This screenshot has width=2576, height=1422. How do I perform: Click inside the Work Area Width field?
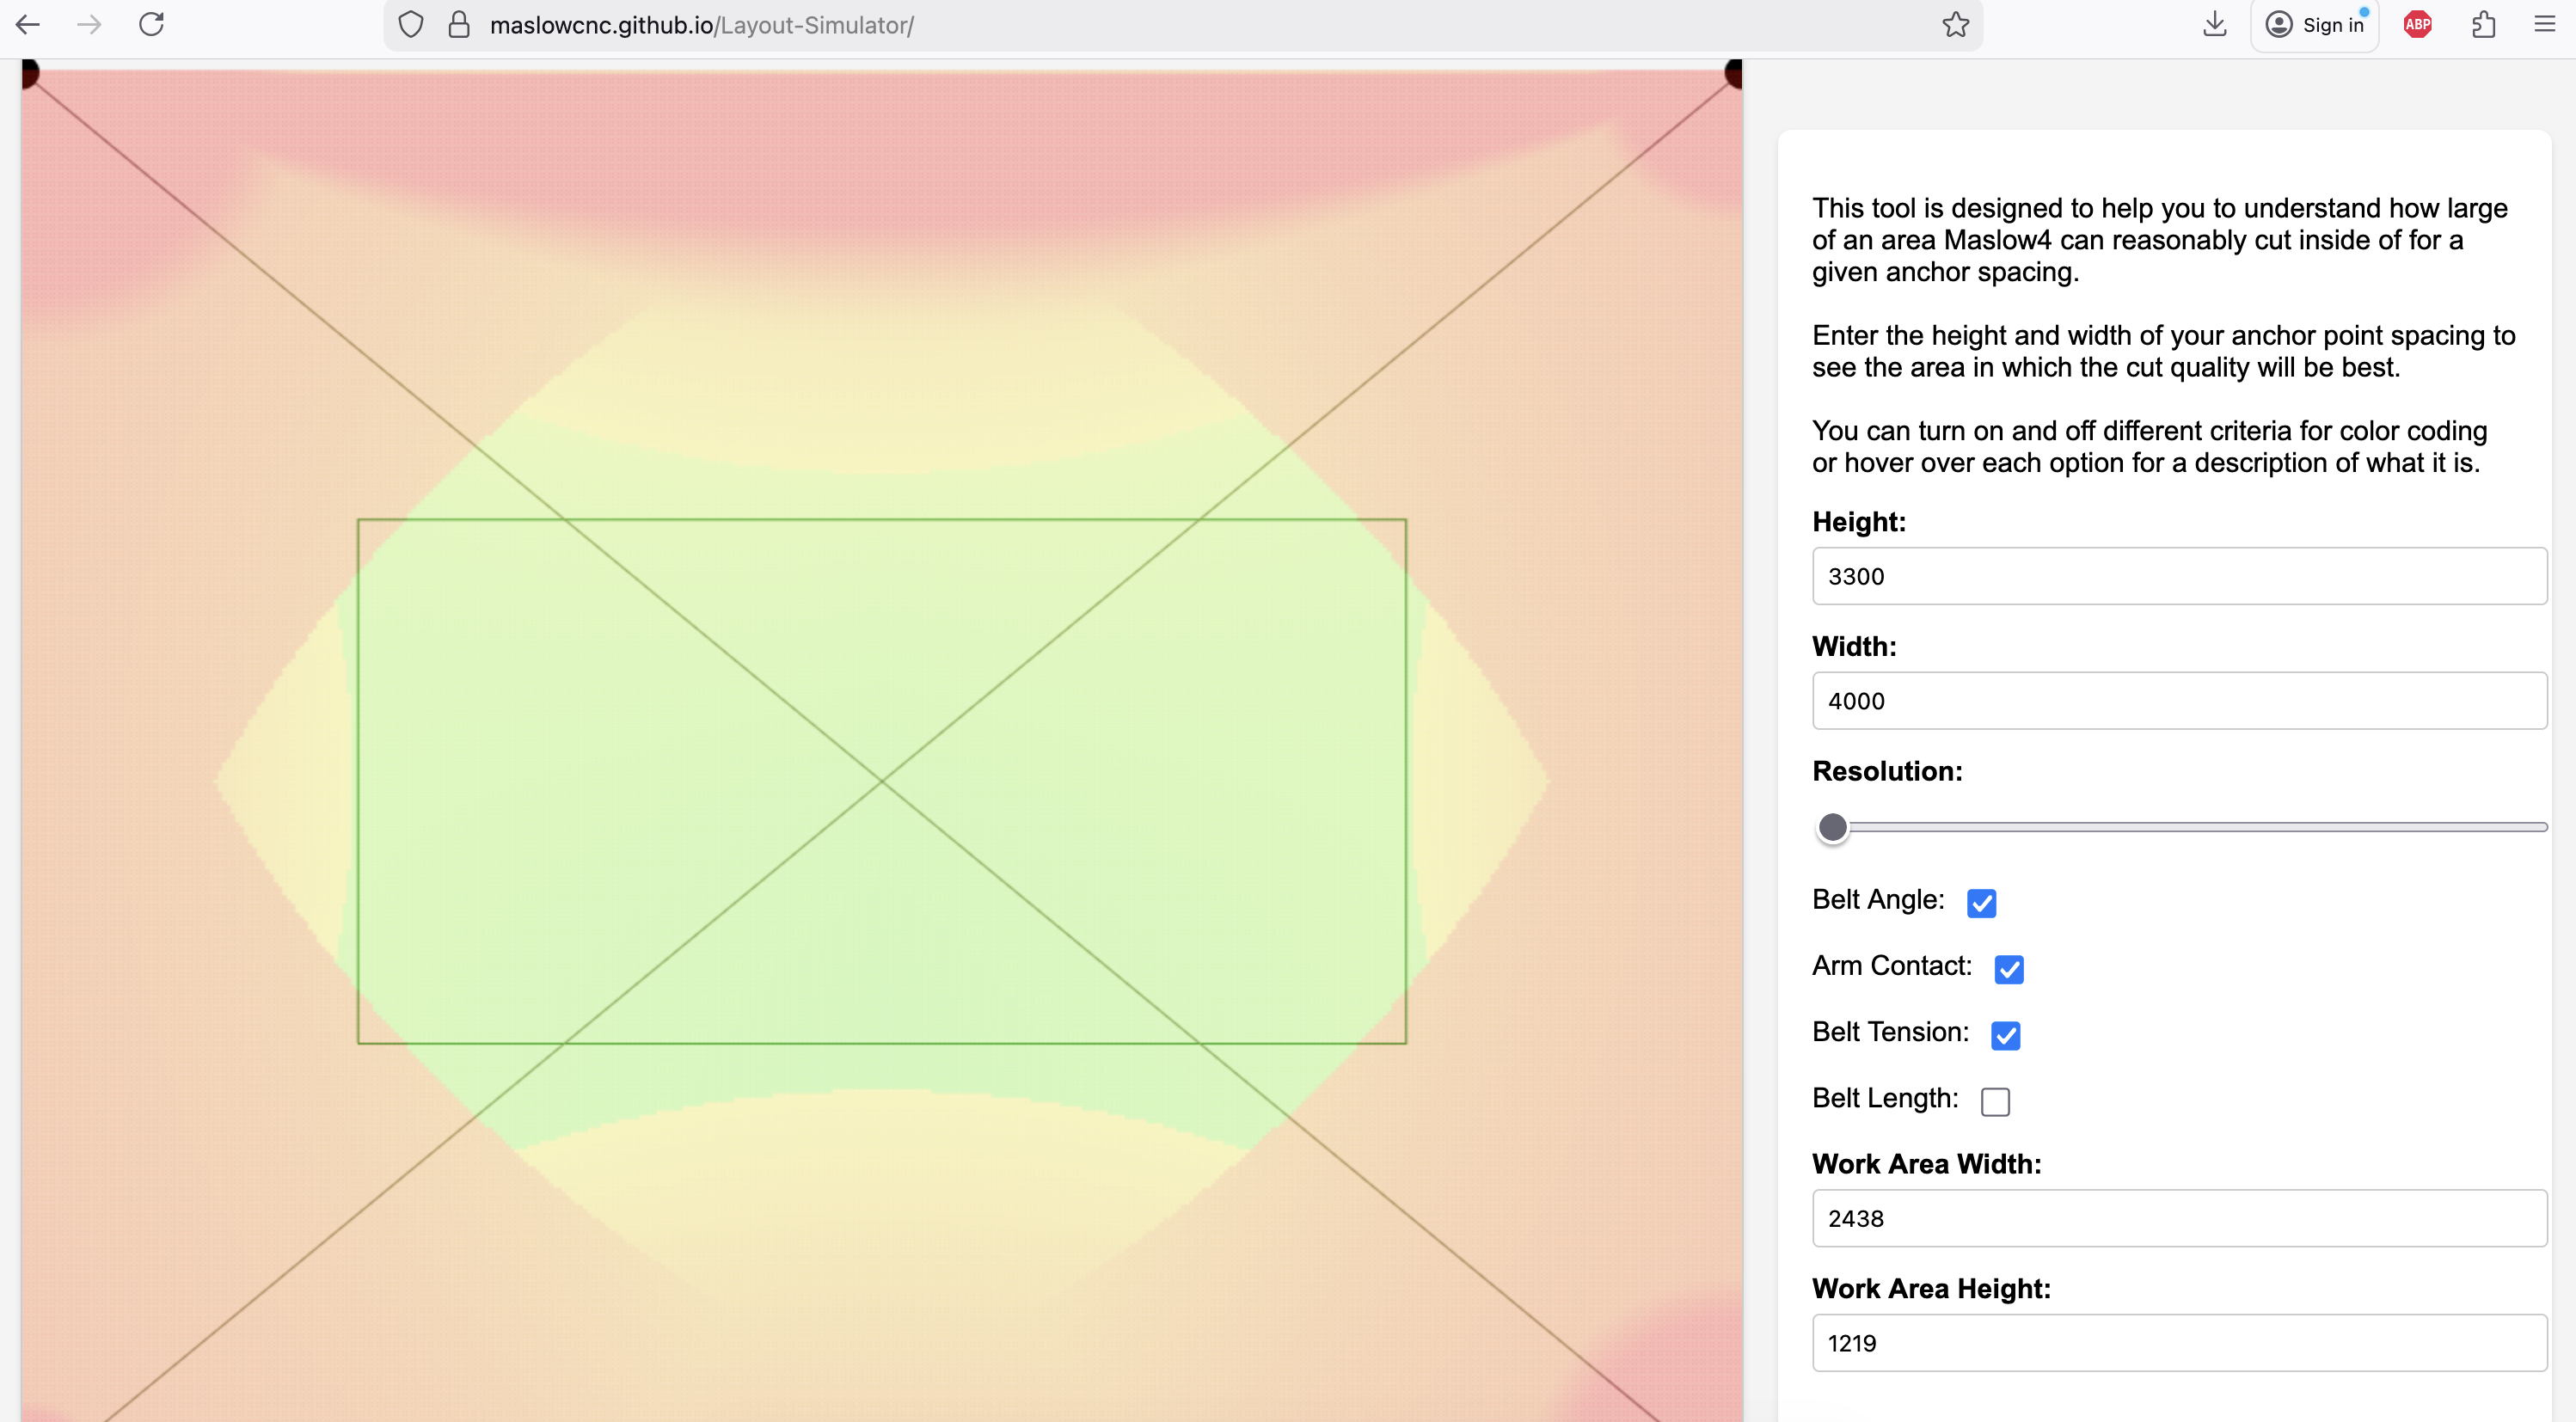pyautogui.click(x=2178, y=1218)
